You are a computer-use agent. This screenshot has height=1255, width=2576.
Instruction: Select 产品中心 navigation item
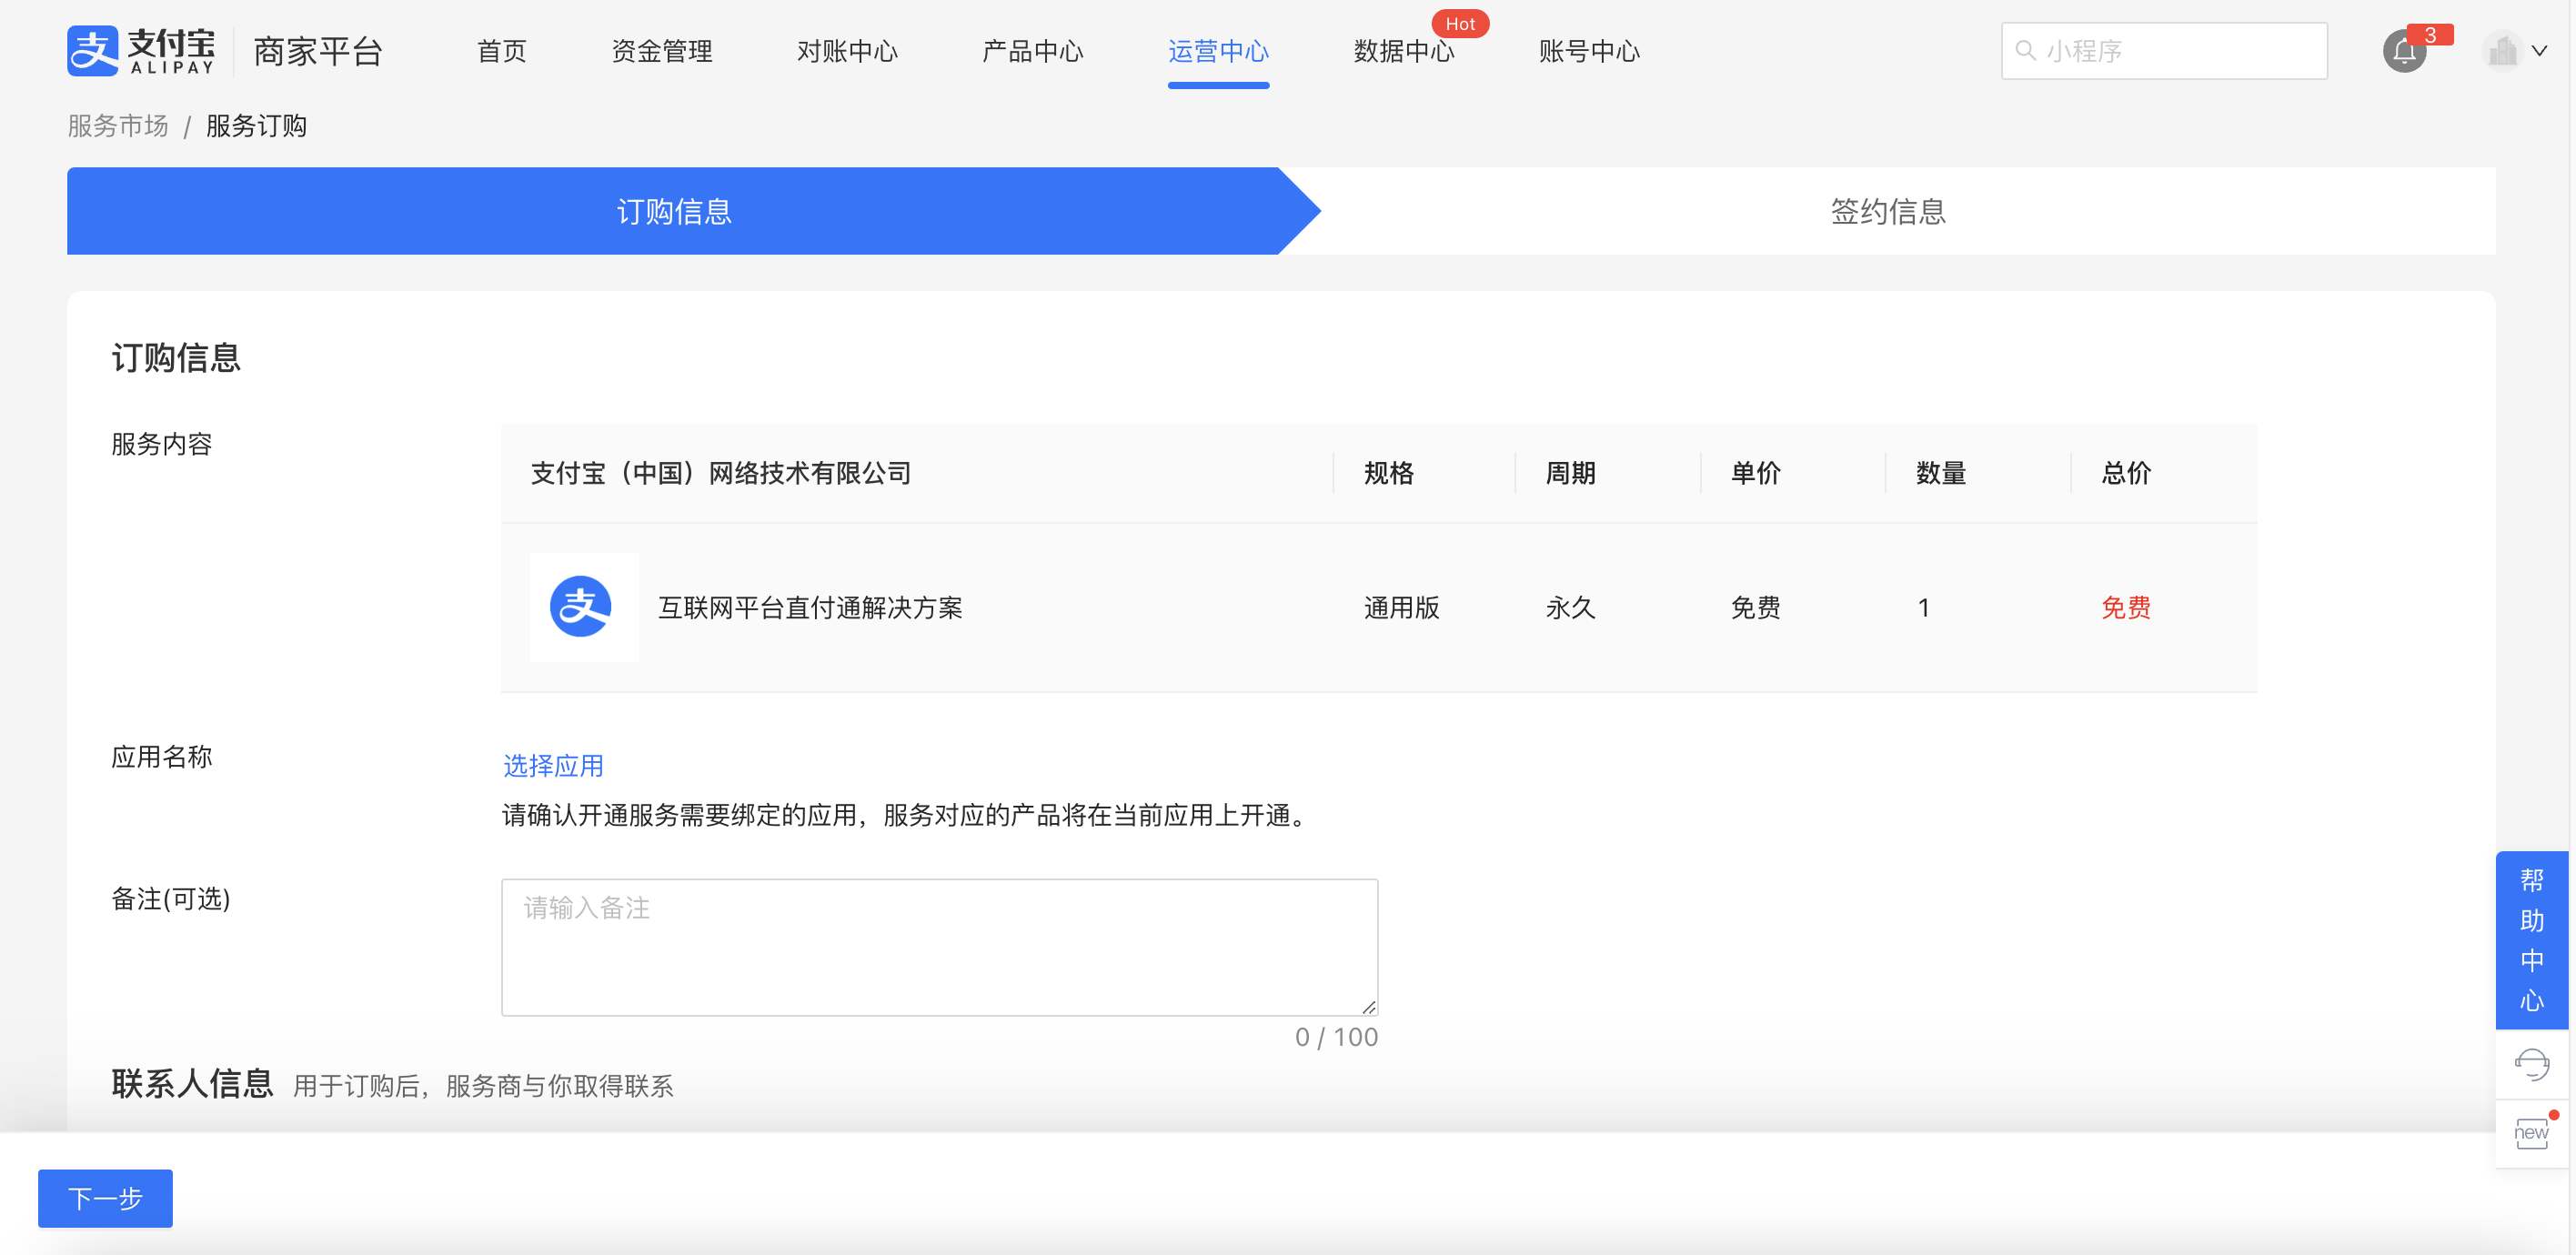(x=1032, y=51)
